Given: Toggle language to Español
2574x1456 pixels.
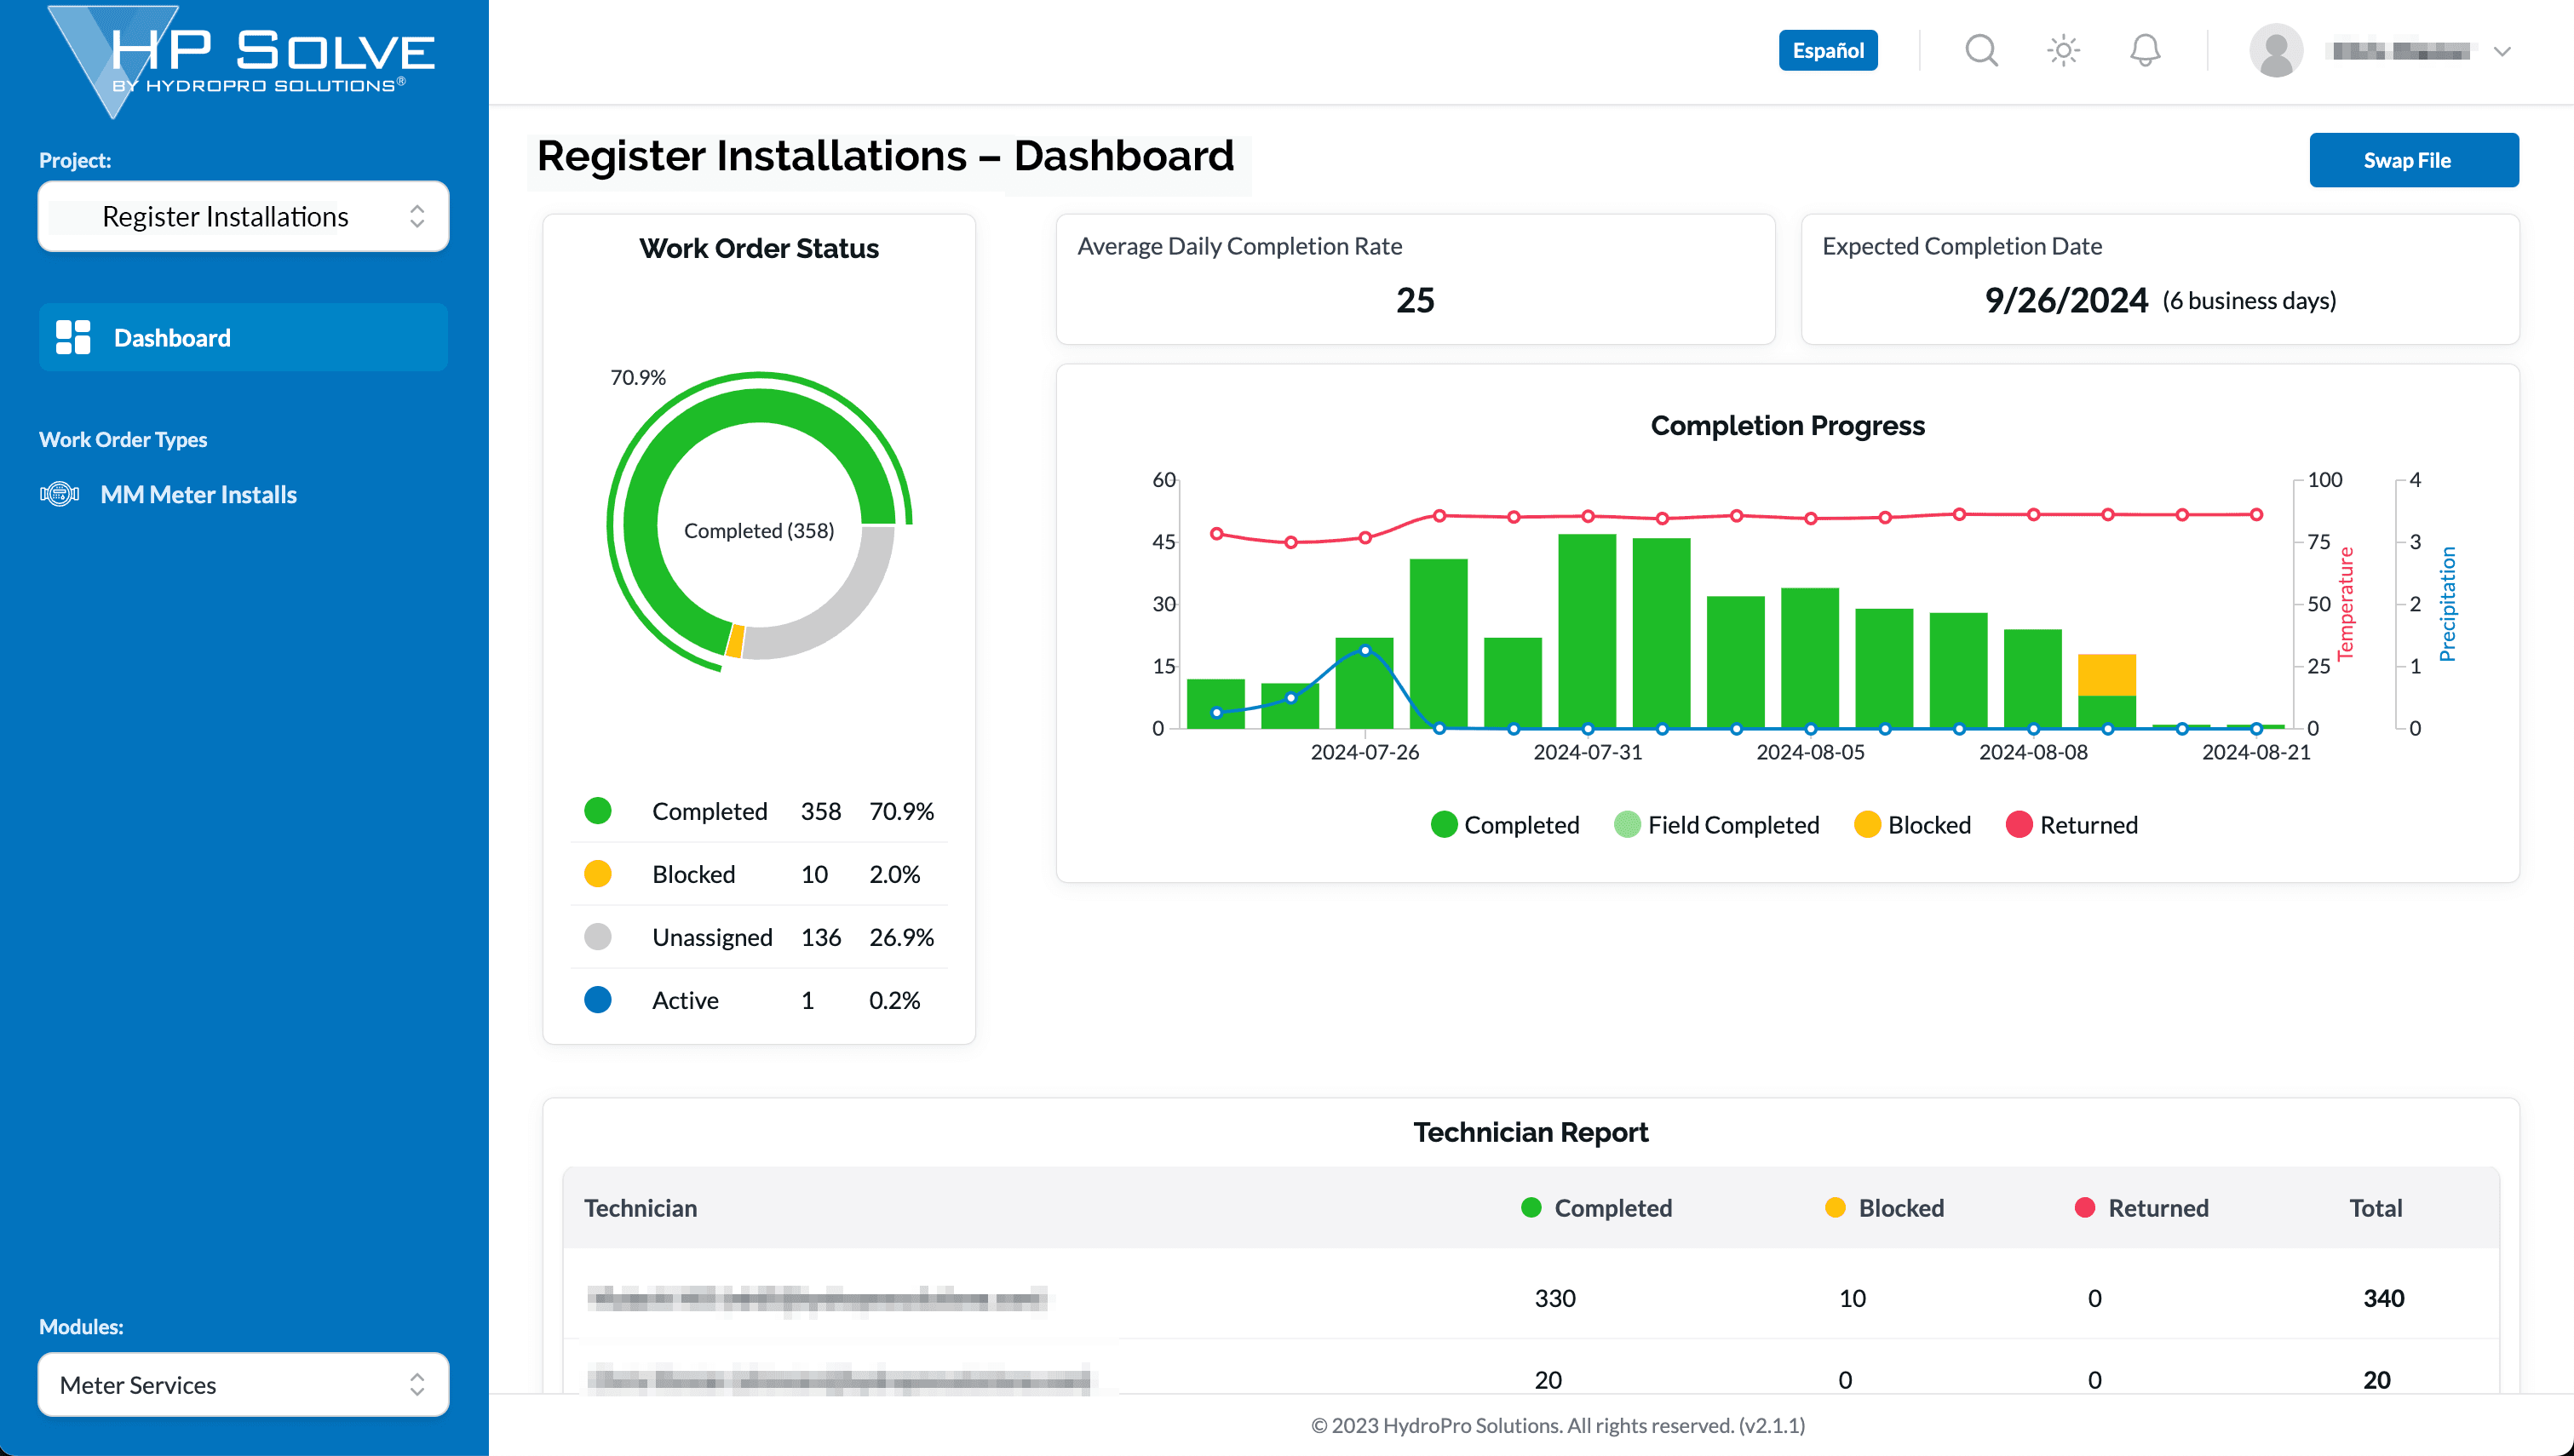Looking at the screenshot, I should [x=1828, y=49].
